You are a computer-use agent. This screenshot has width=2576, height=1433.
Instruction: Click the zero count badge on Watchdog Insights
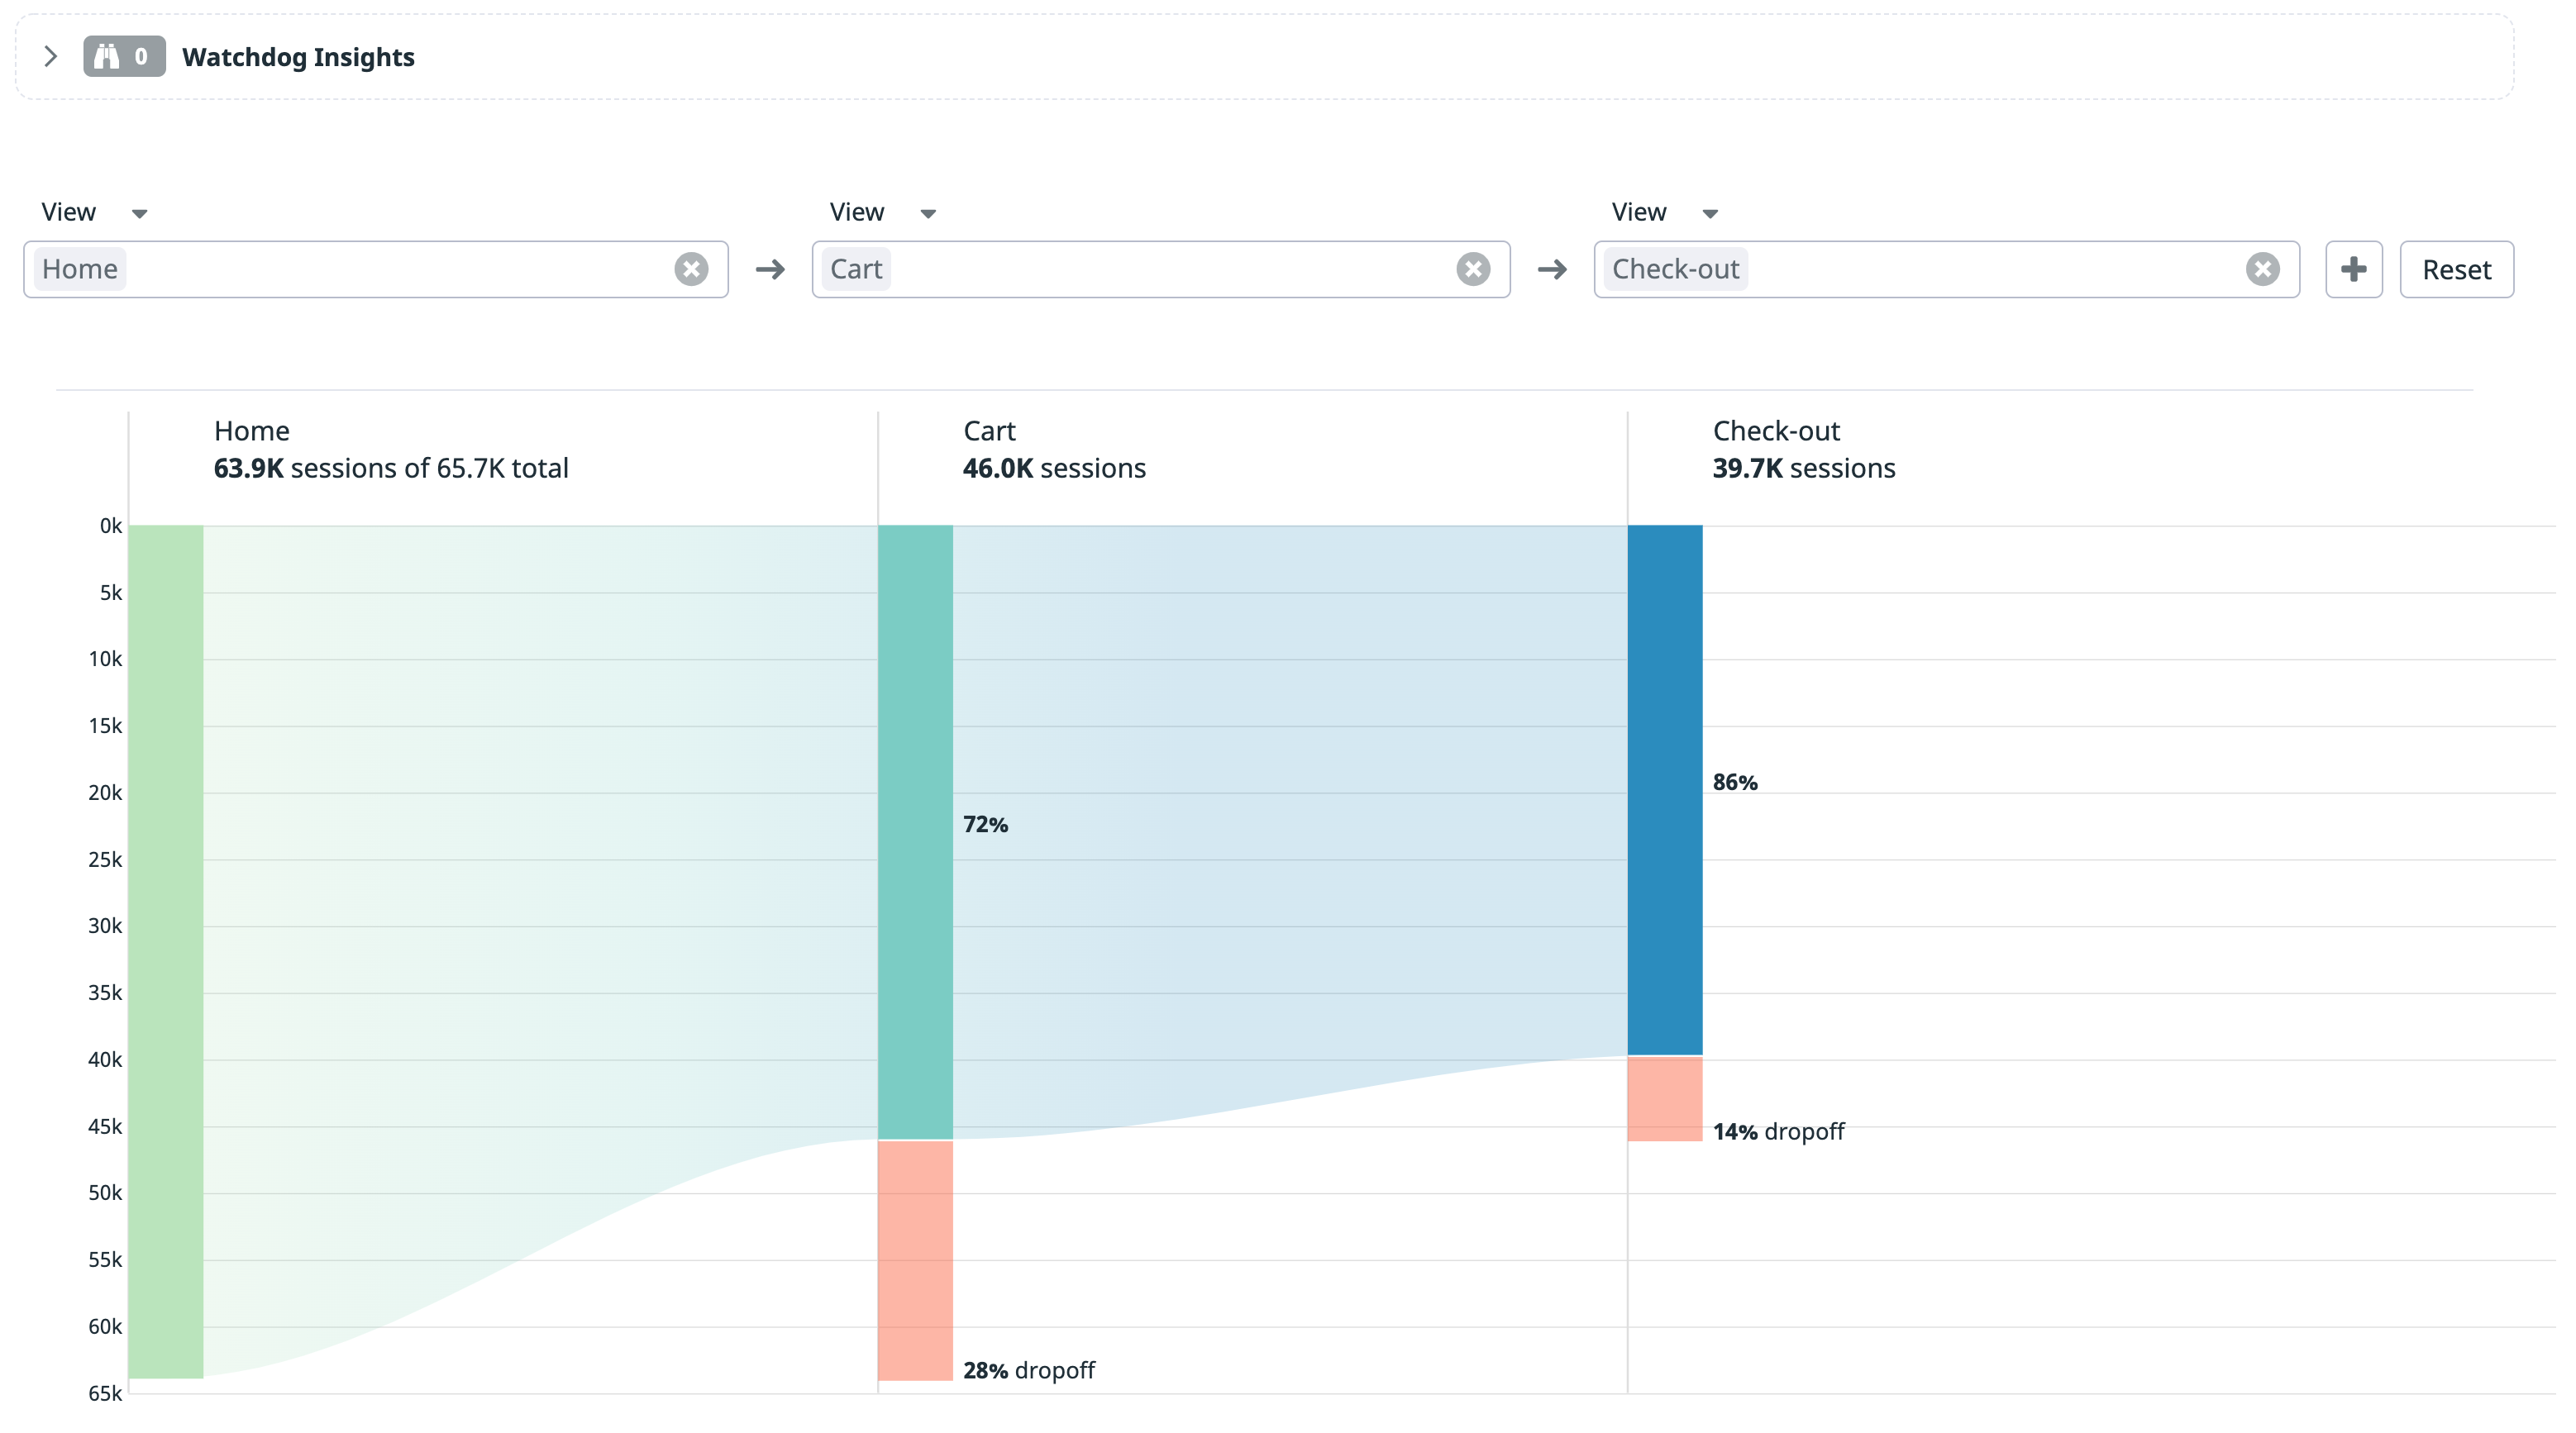(141, 57)
